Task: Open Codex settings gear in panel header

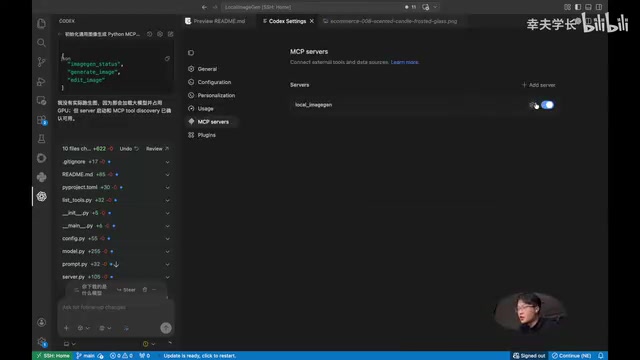Action: pyautogui.click(x=160, y=34)
